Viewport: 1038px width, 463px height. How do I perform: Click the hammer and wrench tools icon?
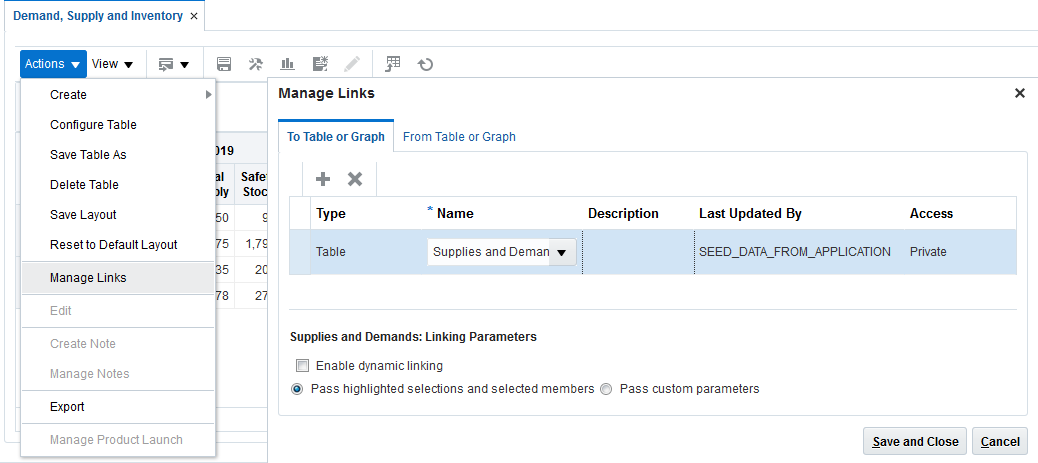click(x=256, y=64)
